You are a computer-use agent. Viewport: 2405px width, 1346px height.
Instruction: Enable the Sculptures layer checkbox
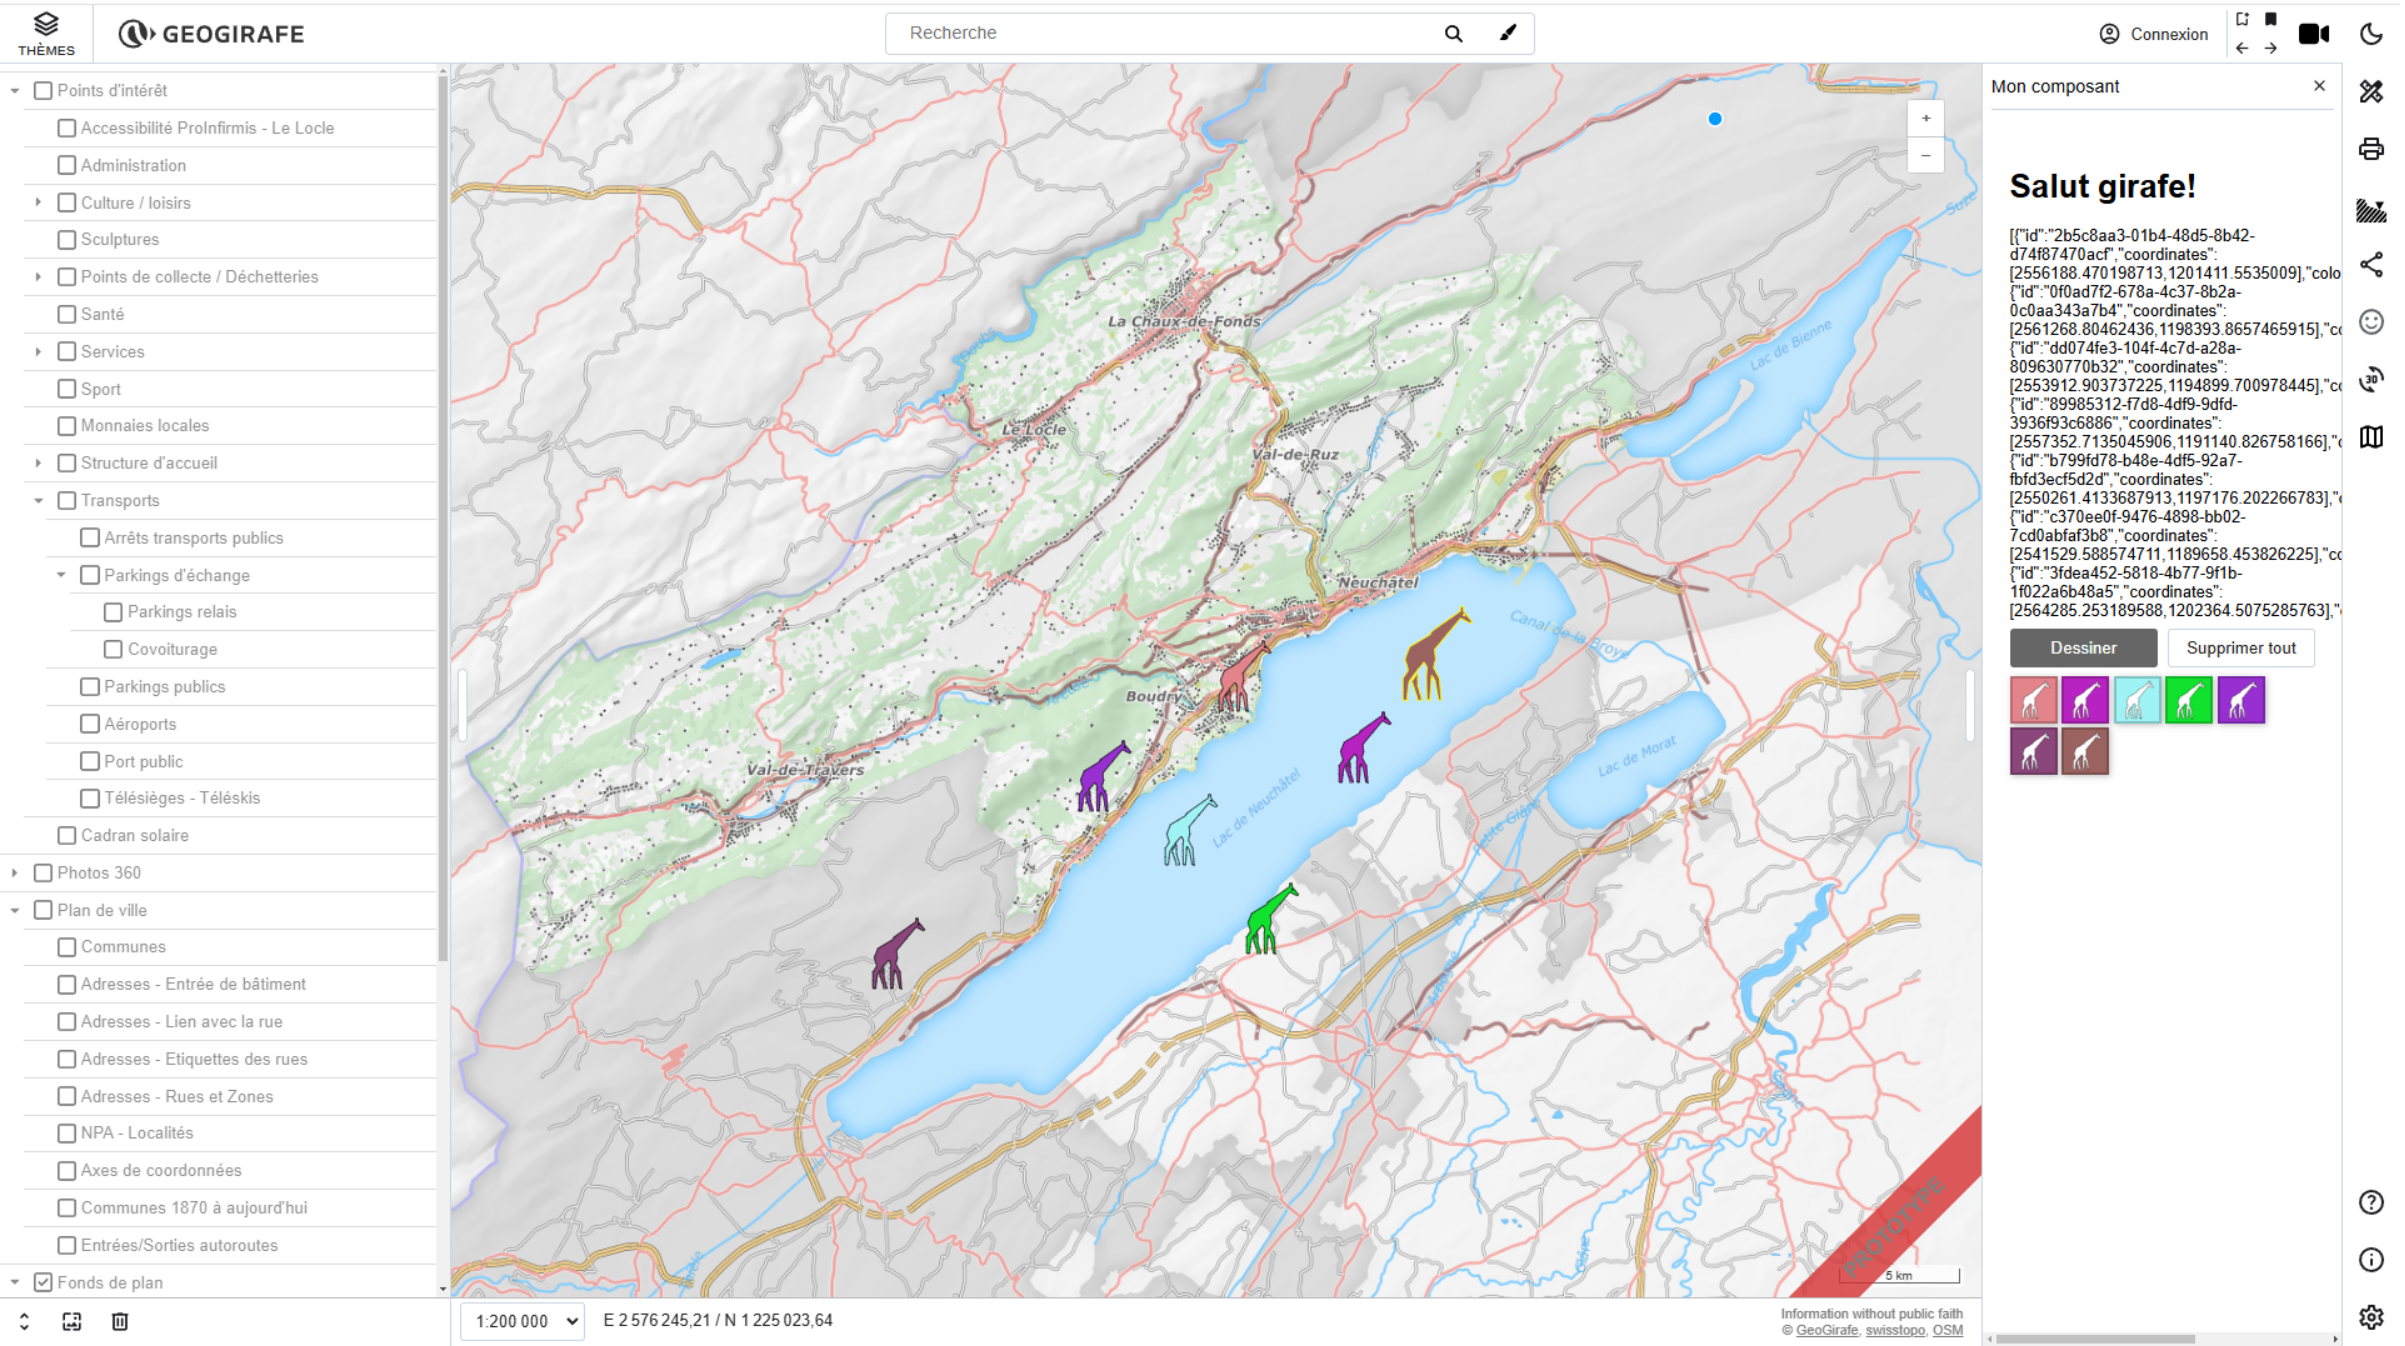[x=66, y=239]
